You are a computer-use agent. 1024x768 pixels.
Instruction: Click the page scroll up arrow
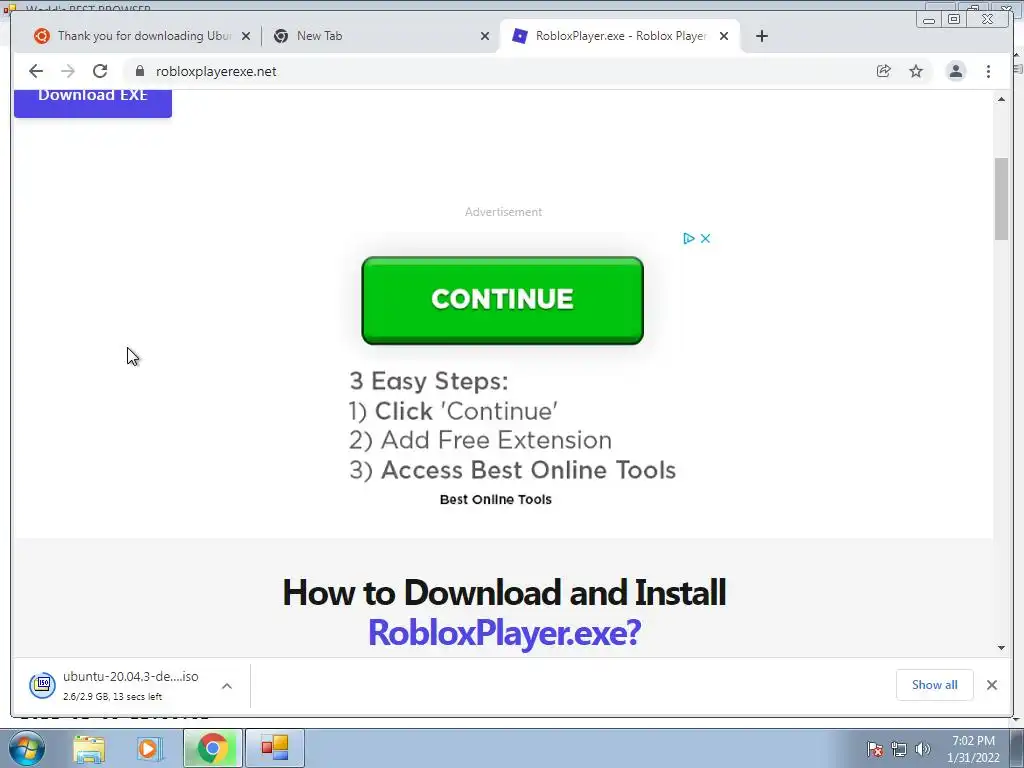click(1001, 99)
